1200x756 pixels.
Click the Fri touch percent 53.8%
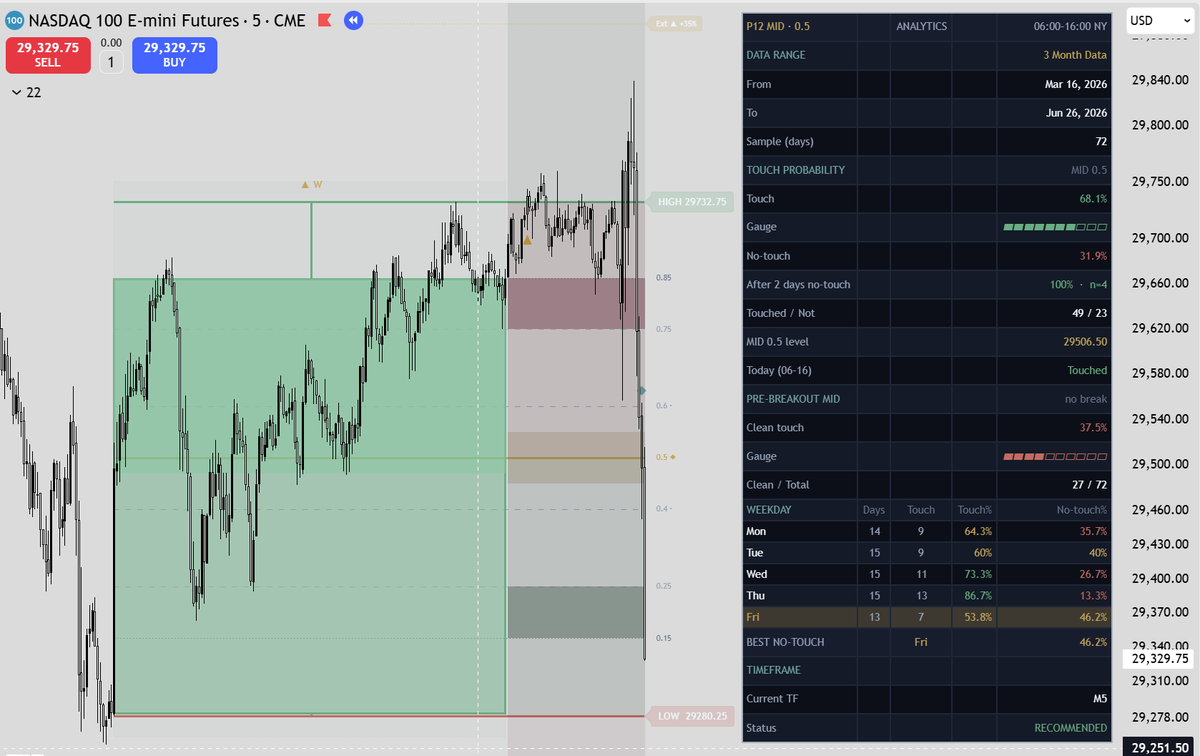[978, 617]
